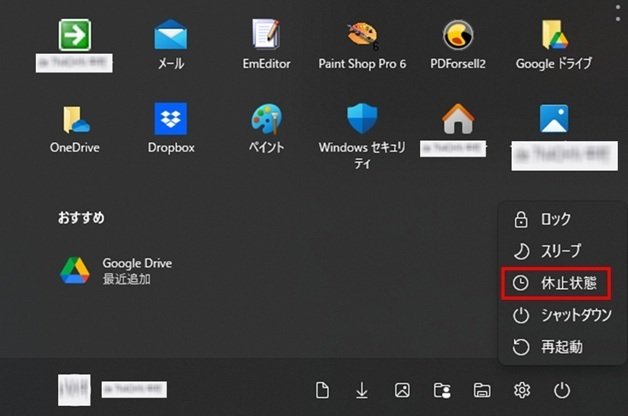Open the File Explorer shortcut
This screenshot has width=628, height=416.
click(x=482, y=390)
